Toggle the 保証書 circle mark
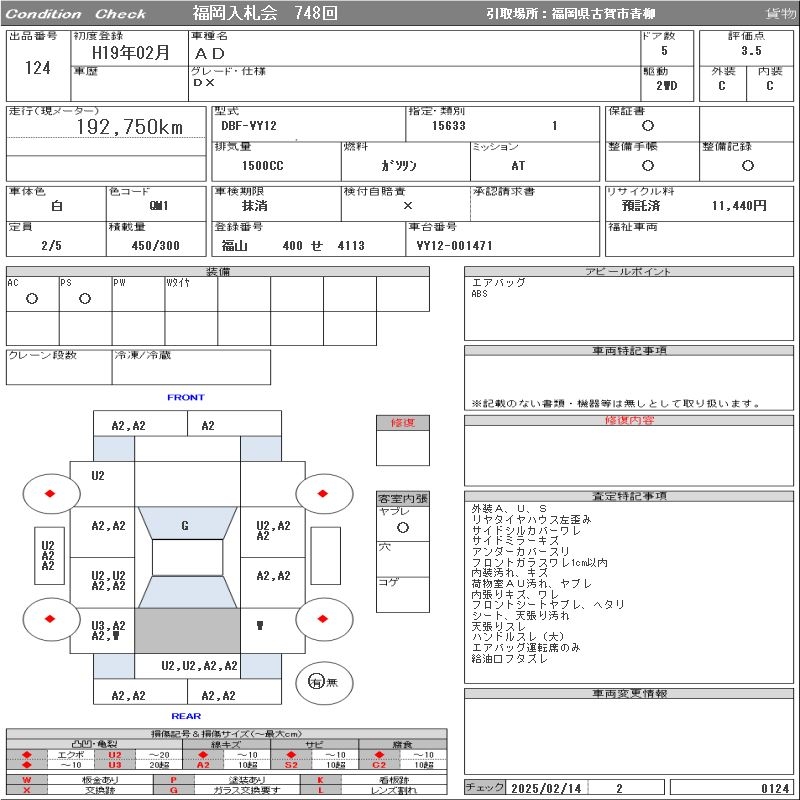800x800 pixels. tap(648, 126)
